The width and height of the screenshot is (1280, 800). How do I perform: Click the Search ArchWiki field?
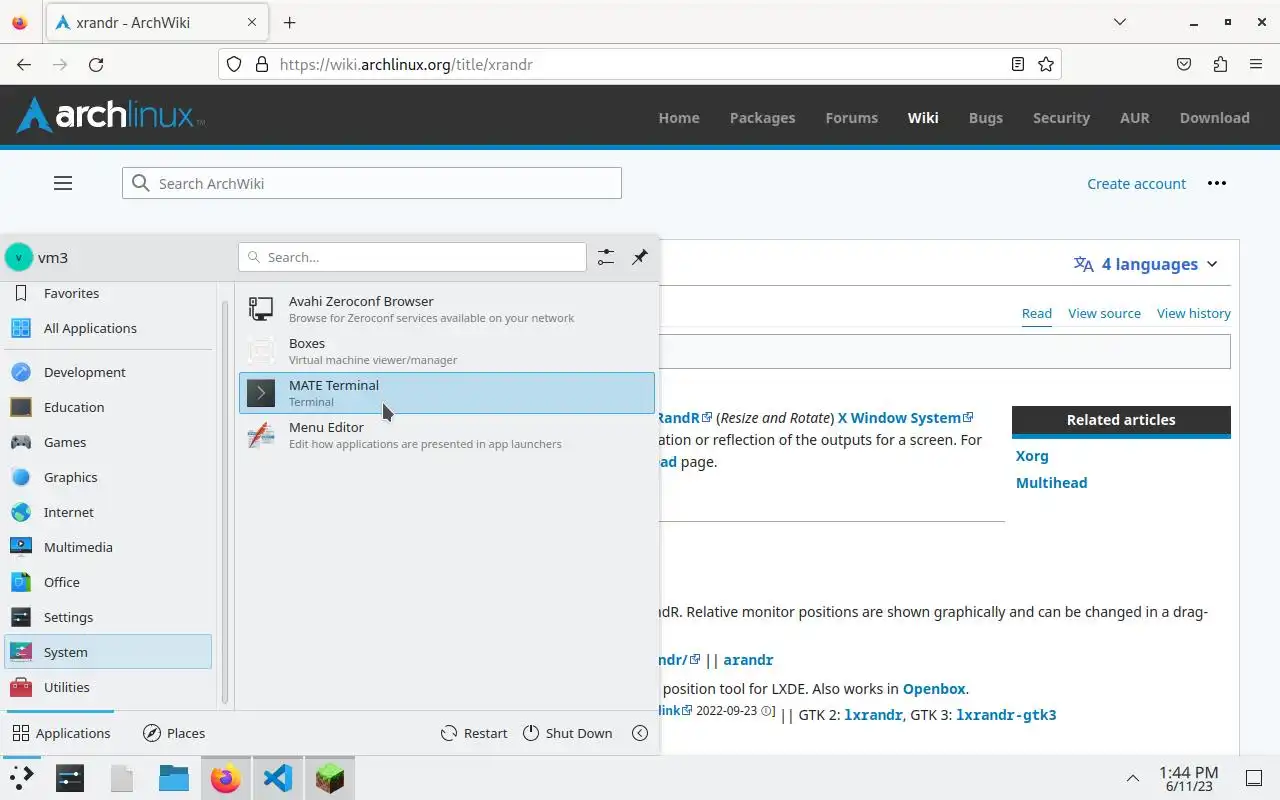372,183
